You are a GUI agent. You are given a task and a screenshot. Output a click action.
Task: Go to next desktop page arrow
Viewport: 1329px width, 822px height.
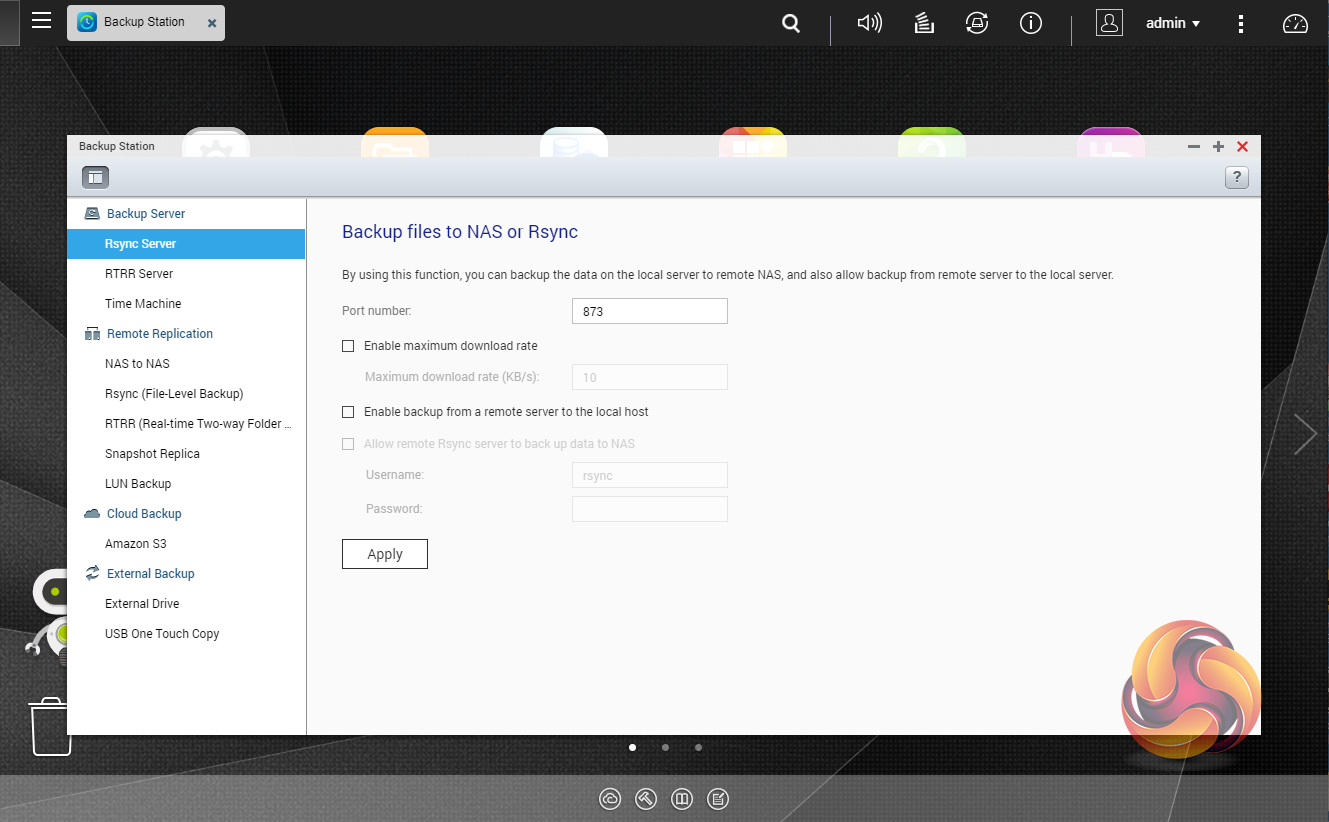[x=1304, y=434]
